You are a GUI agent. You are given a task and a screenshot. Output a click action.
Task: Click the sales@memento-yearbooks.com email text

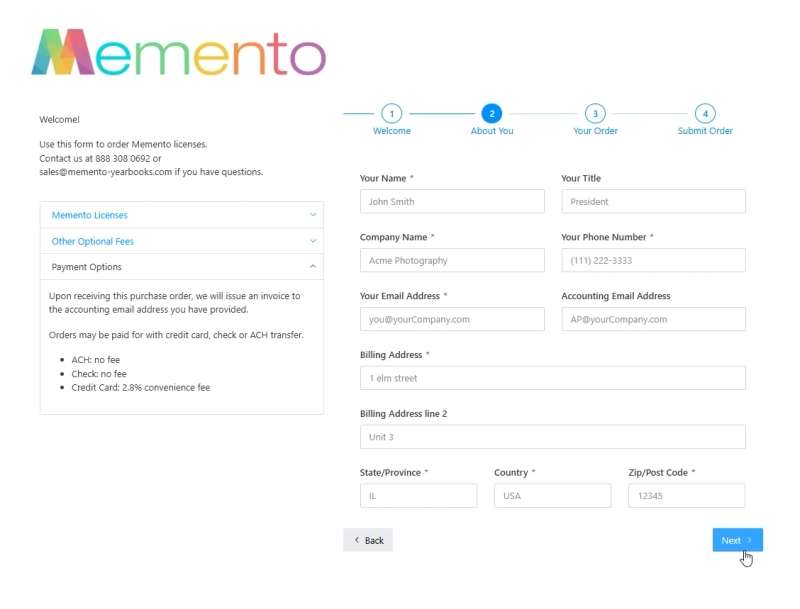(x=106, y=172)
